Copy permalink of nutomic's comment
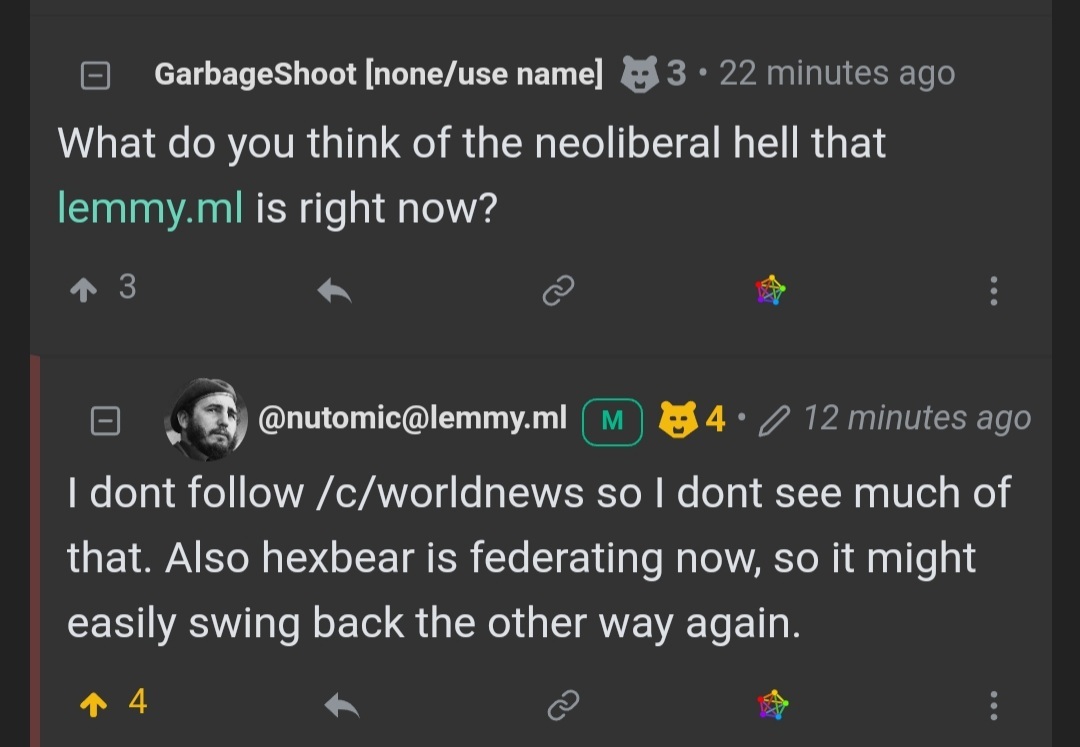The width and height of the screenshot is (1080, 747). click(x=563, y=706)
